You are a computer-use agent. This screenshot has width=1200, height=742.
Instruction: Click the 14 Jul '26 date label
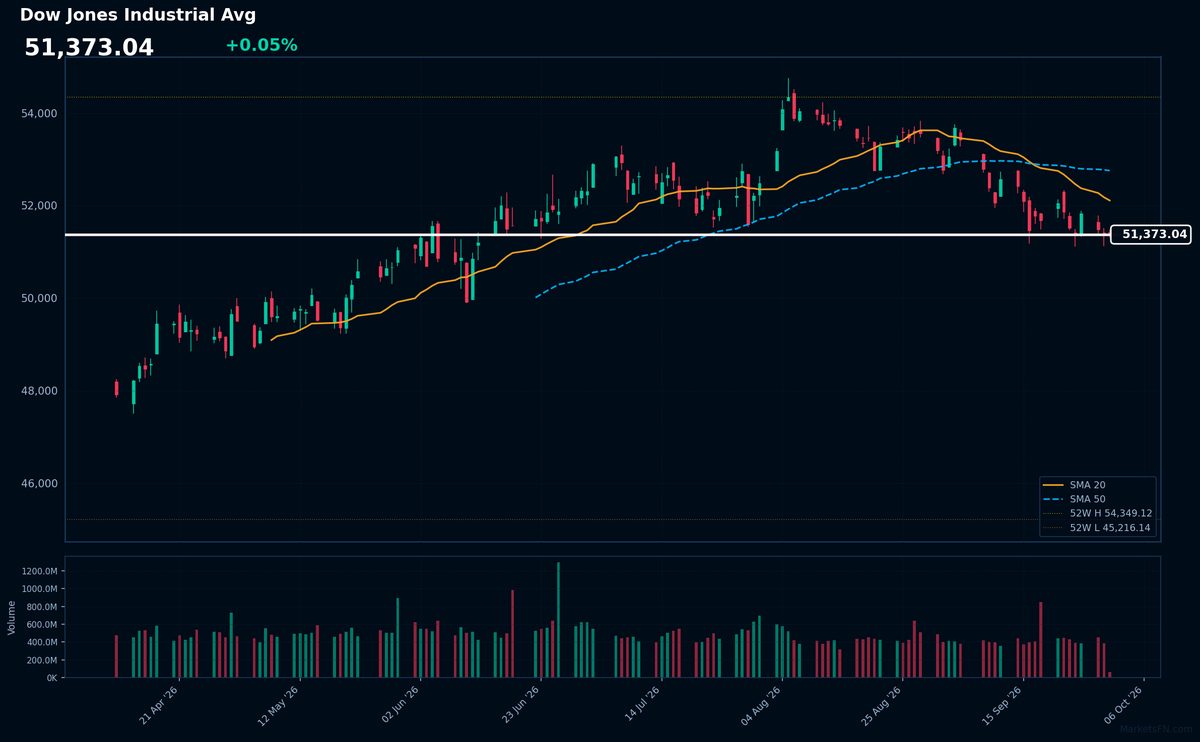[x=641, y=705]
